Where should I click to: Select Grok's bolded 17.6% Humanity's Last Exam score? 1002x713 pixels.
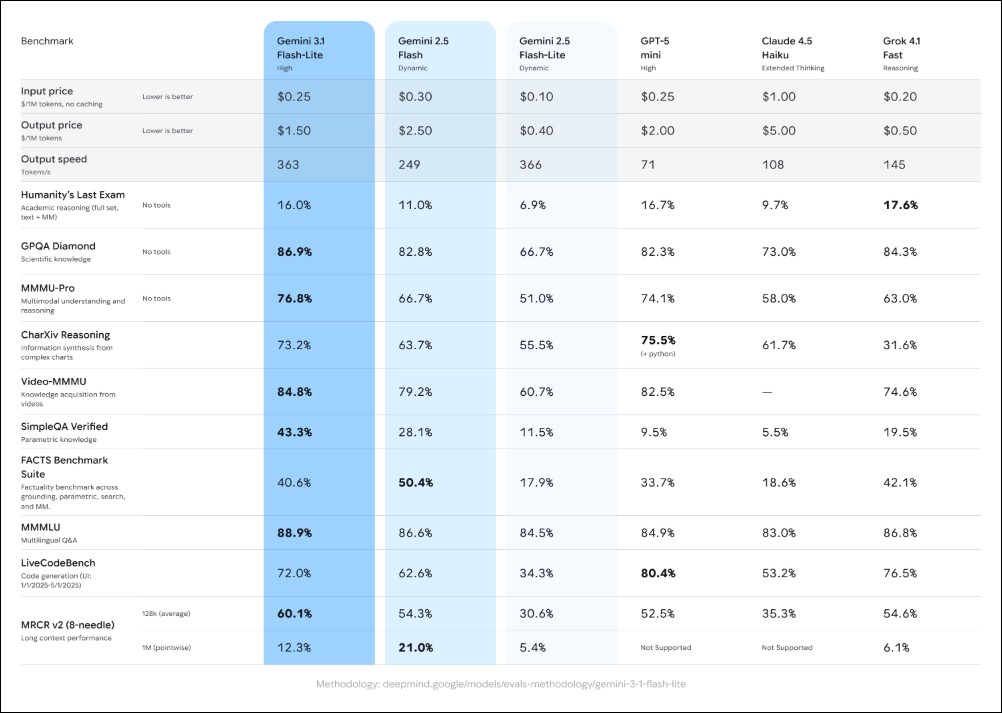(x=899, y=204)
